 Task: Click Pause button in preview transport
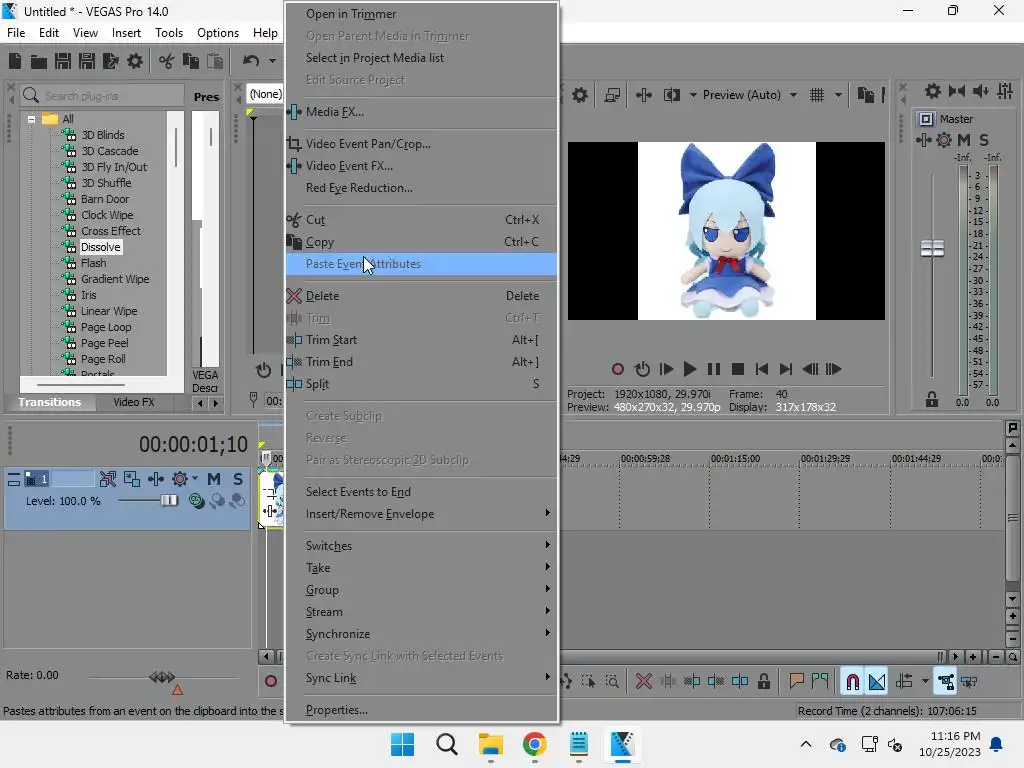point(714,369)
